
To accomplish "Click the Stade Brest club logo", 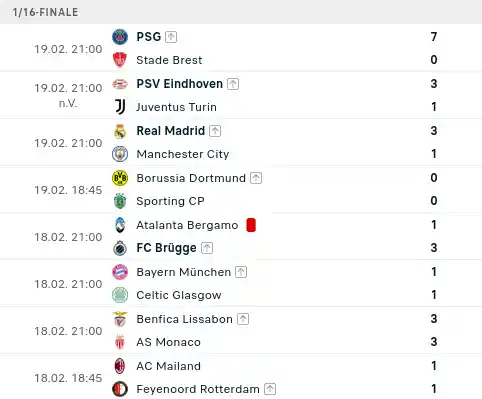I will (120, 60).
